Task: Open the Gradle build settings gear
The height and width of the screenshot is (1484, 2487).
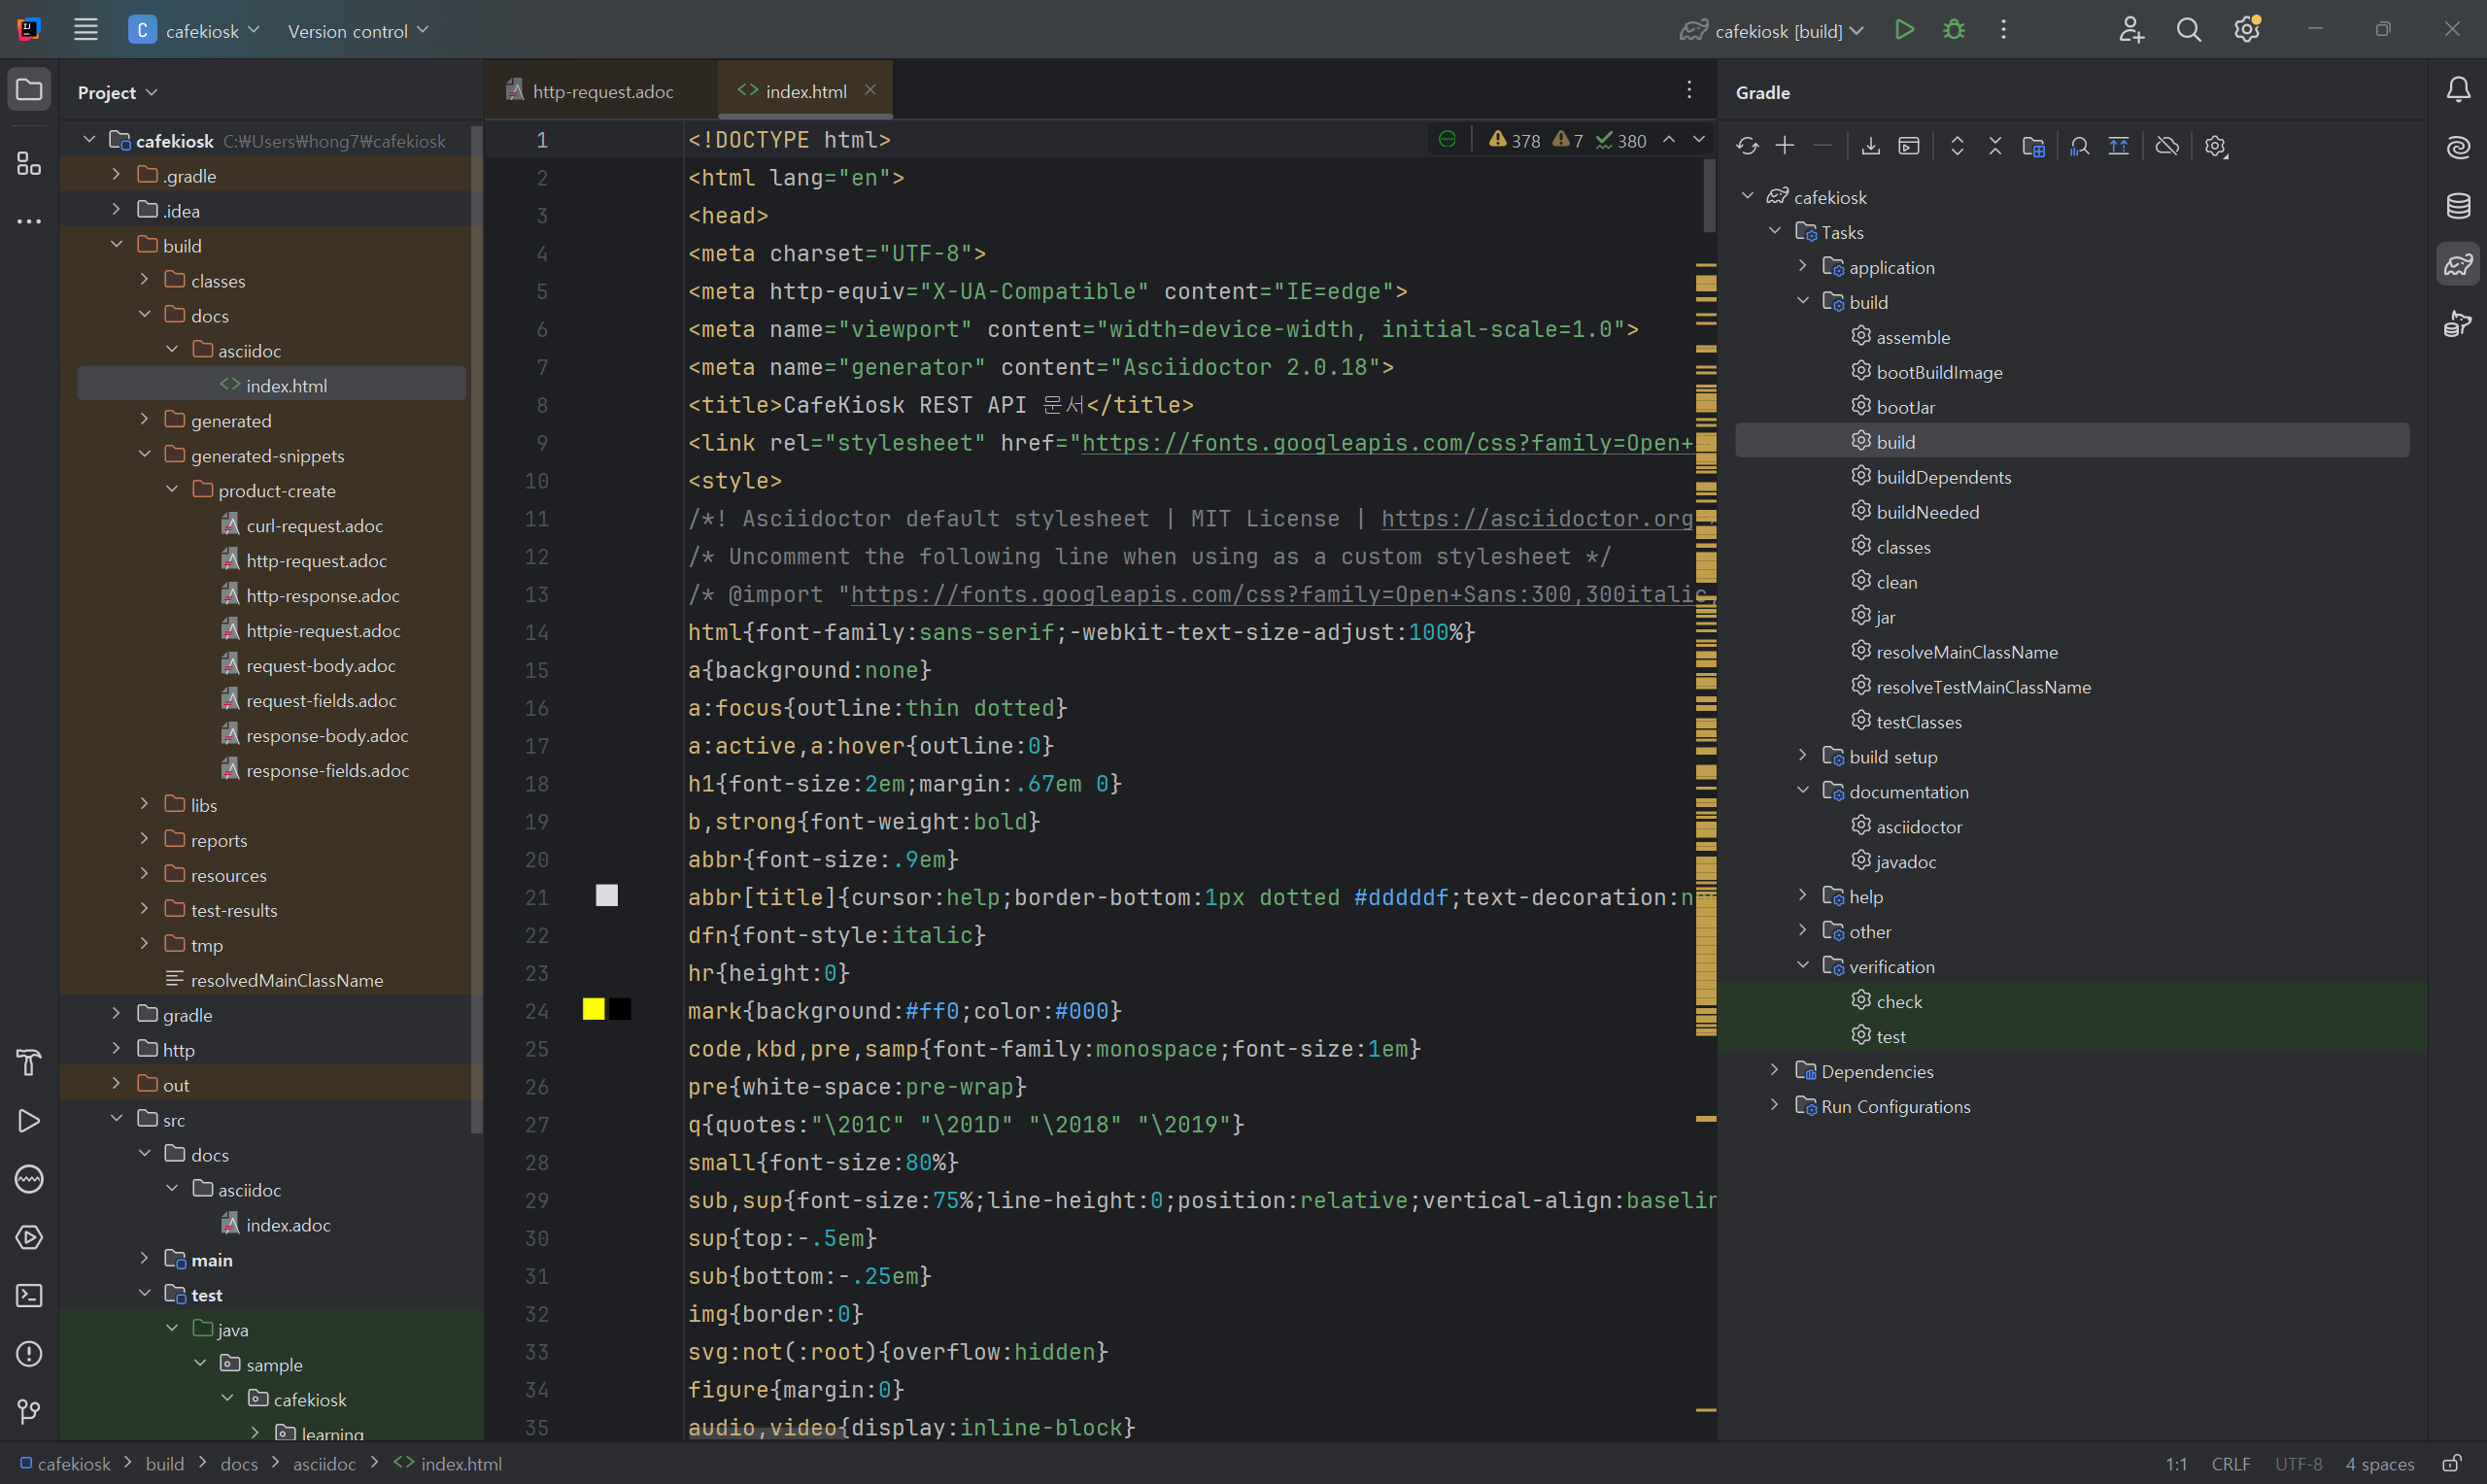Action: [x=2216, y=146]
